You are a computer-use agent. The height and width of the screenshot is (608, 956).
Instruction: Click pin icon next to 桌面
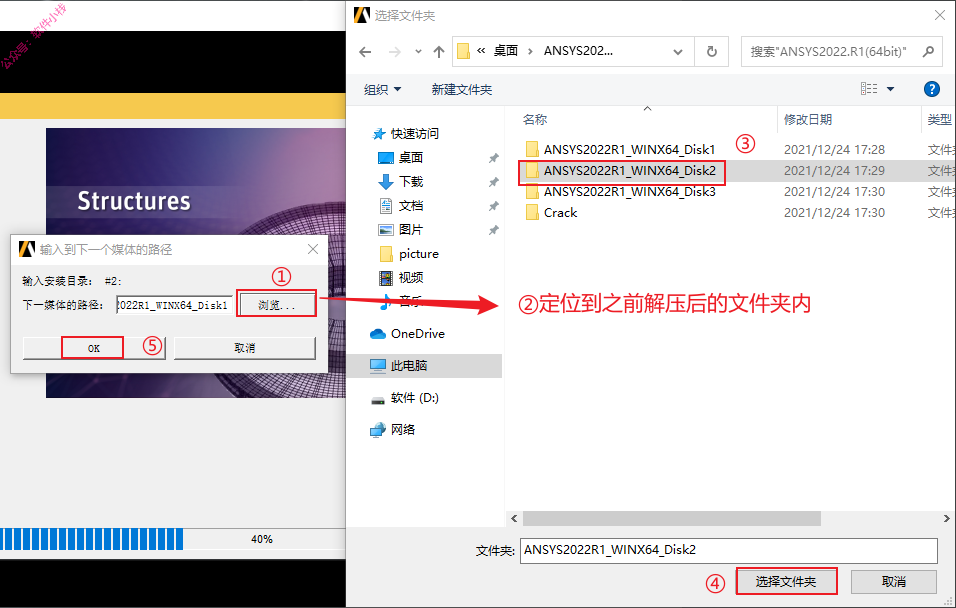pyautogui.click(x=493, y=158)
